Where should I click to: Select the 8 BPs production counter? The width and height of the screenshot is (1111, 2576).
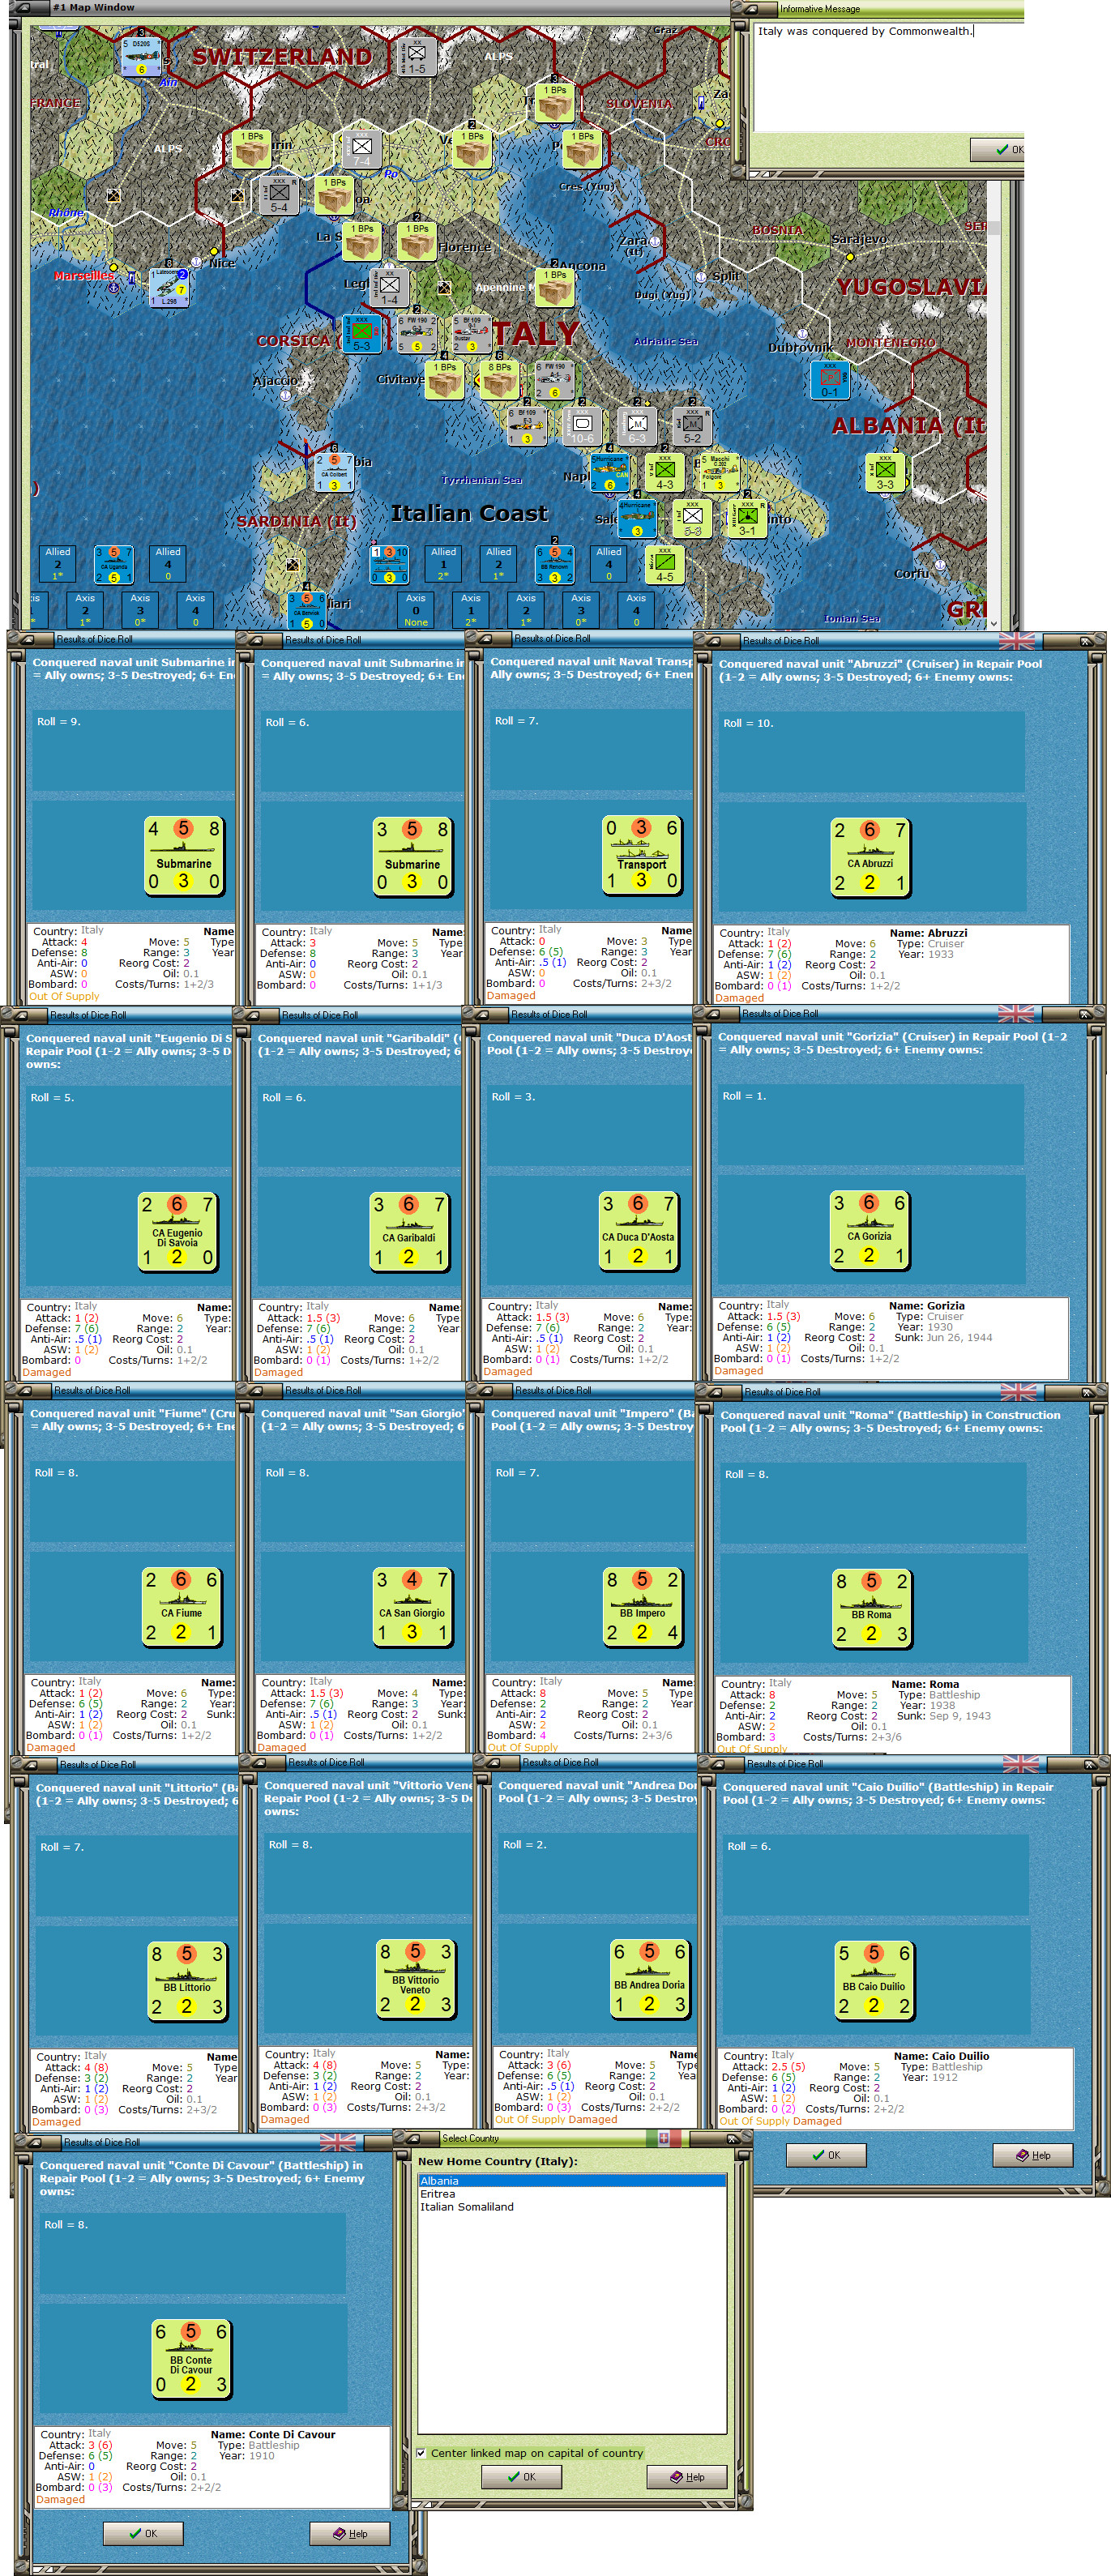tap(499, 381)
